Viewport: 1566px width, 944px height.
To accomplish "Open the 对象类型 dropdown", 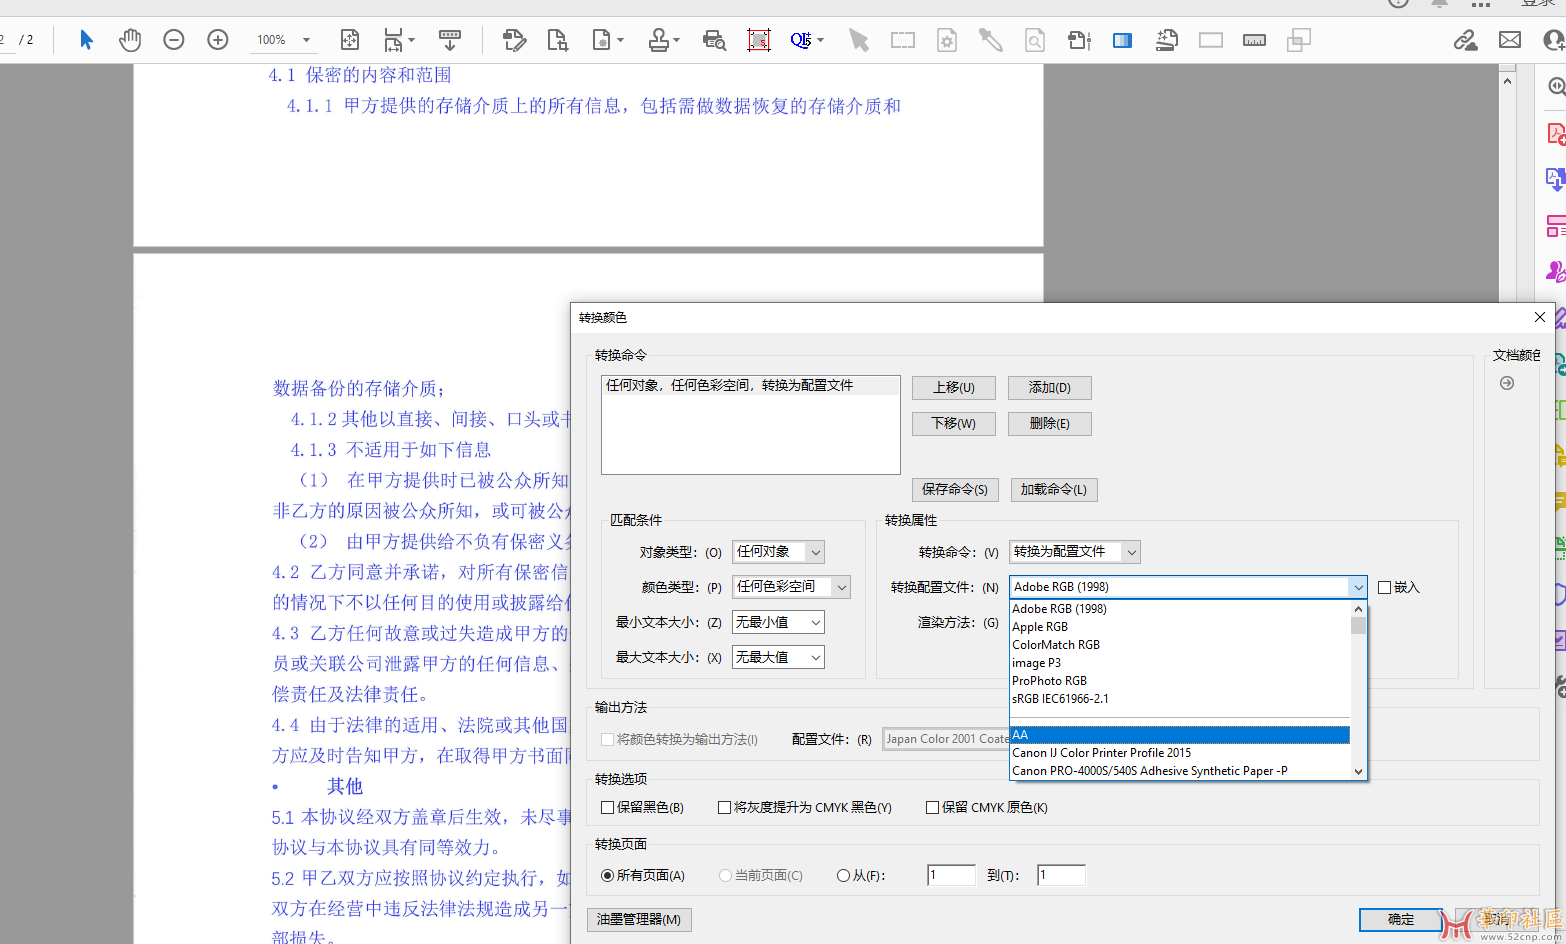I will [x=778, y=552].
